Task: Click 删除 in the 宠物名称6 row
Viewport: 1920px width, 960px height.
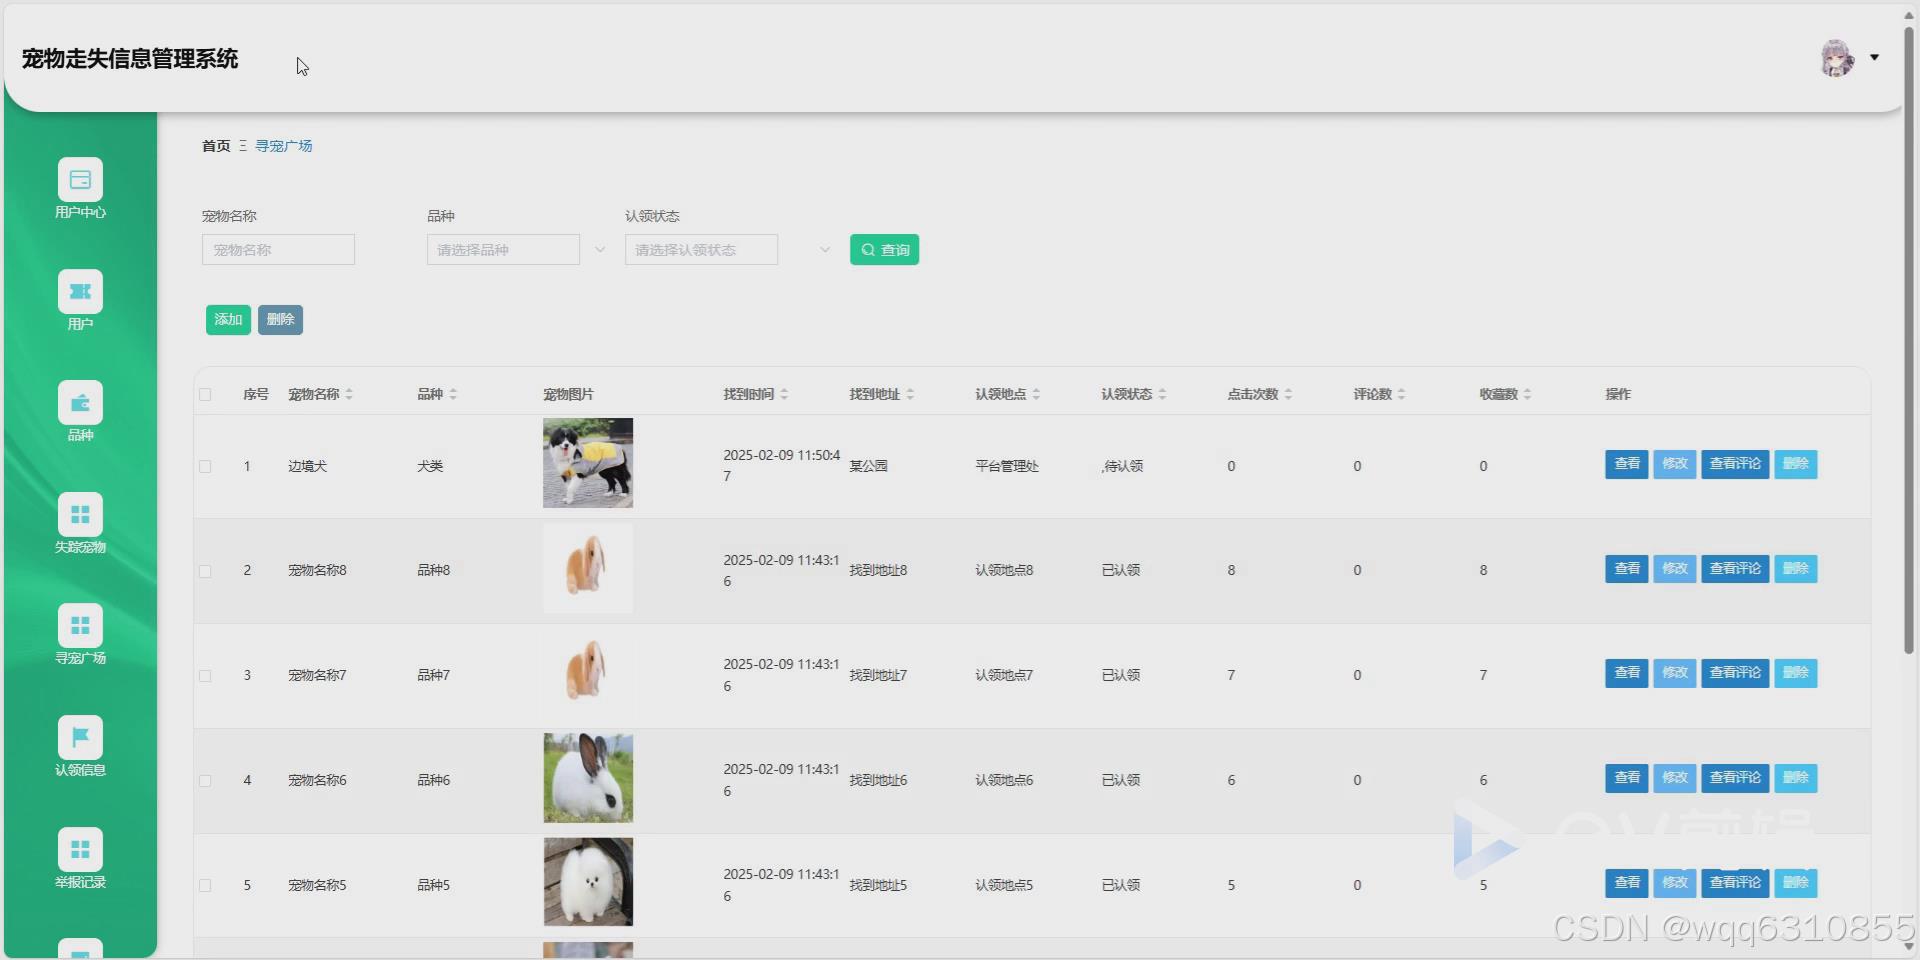Action: point(1796,778)
